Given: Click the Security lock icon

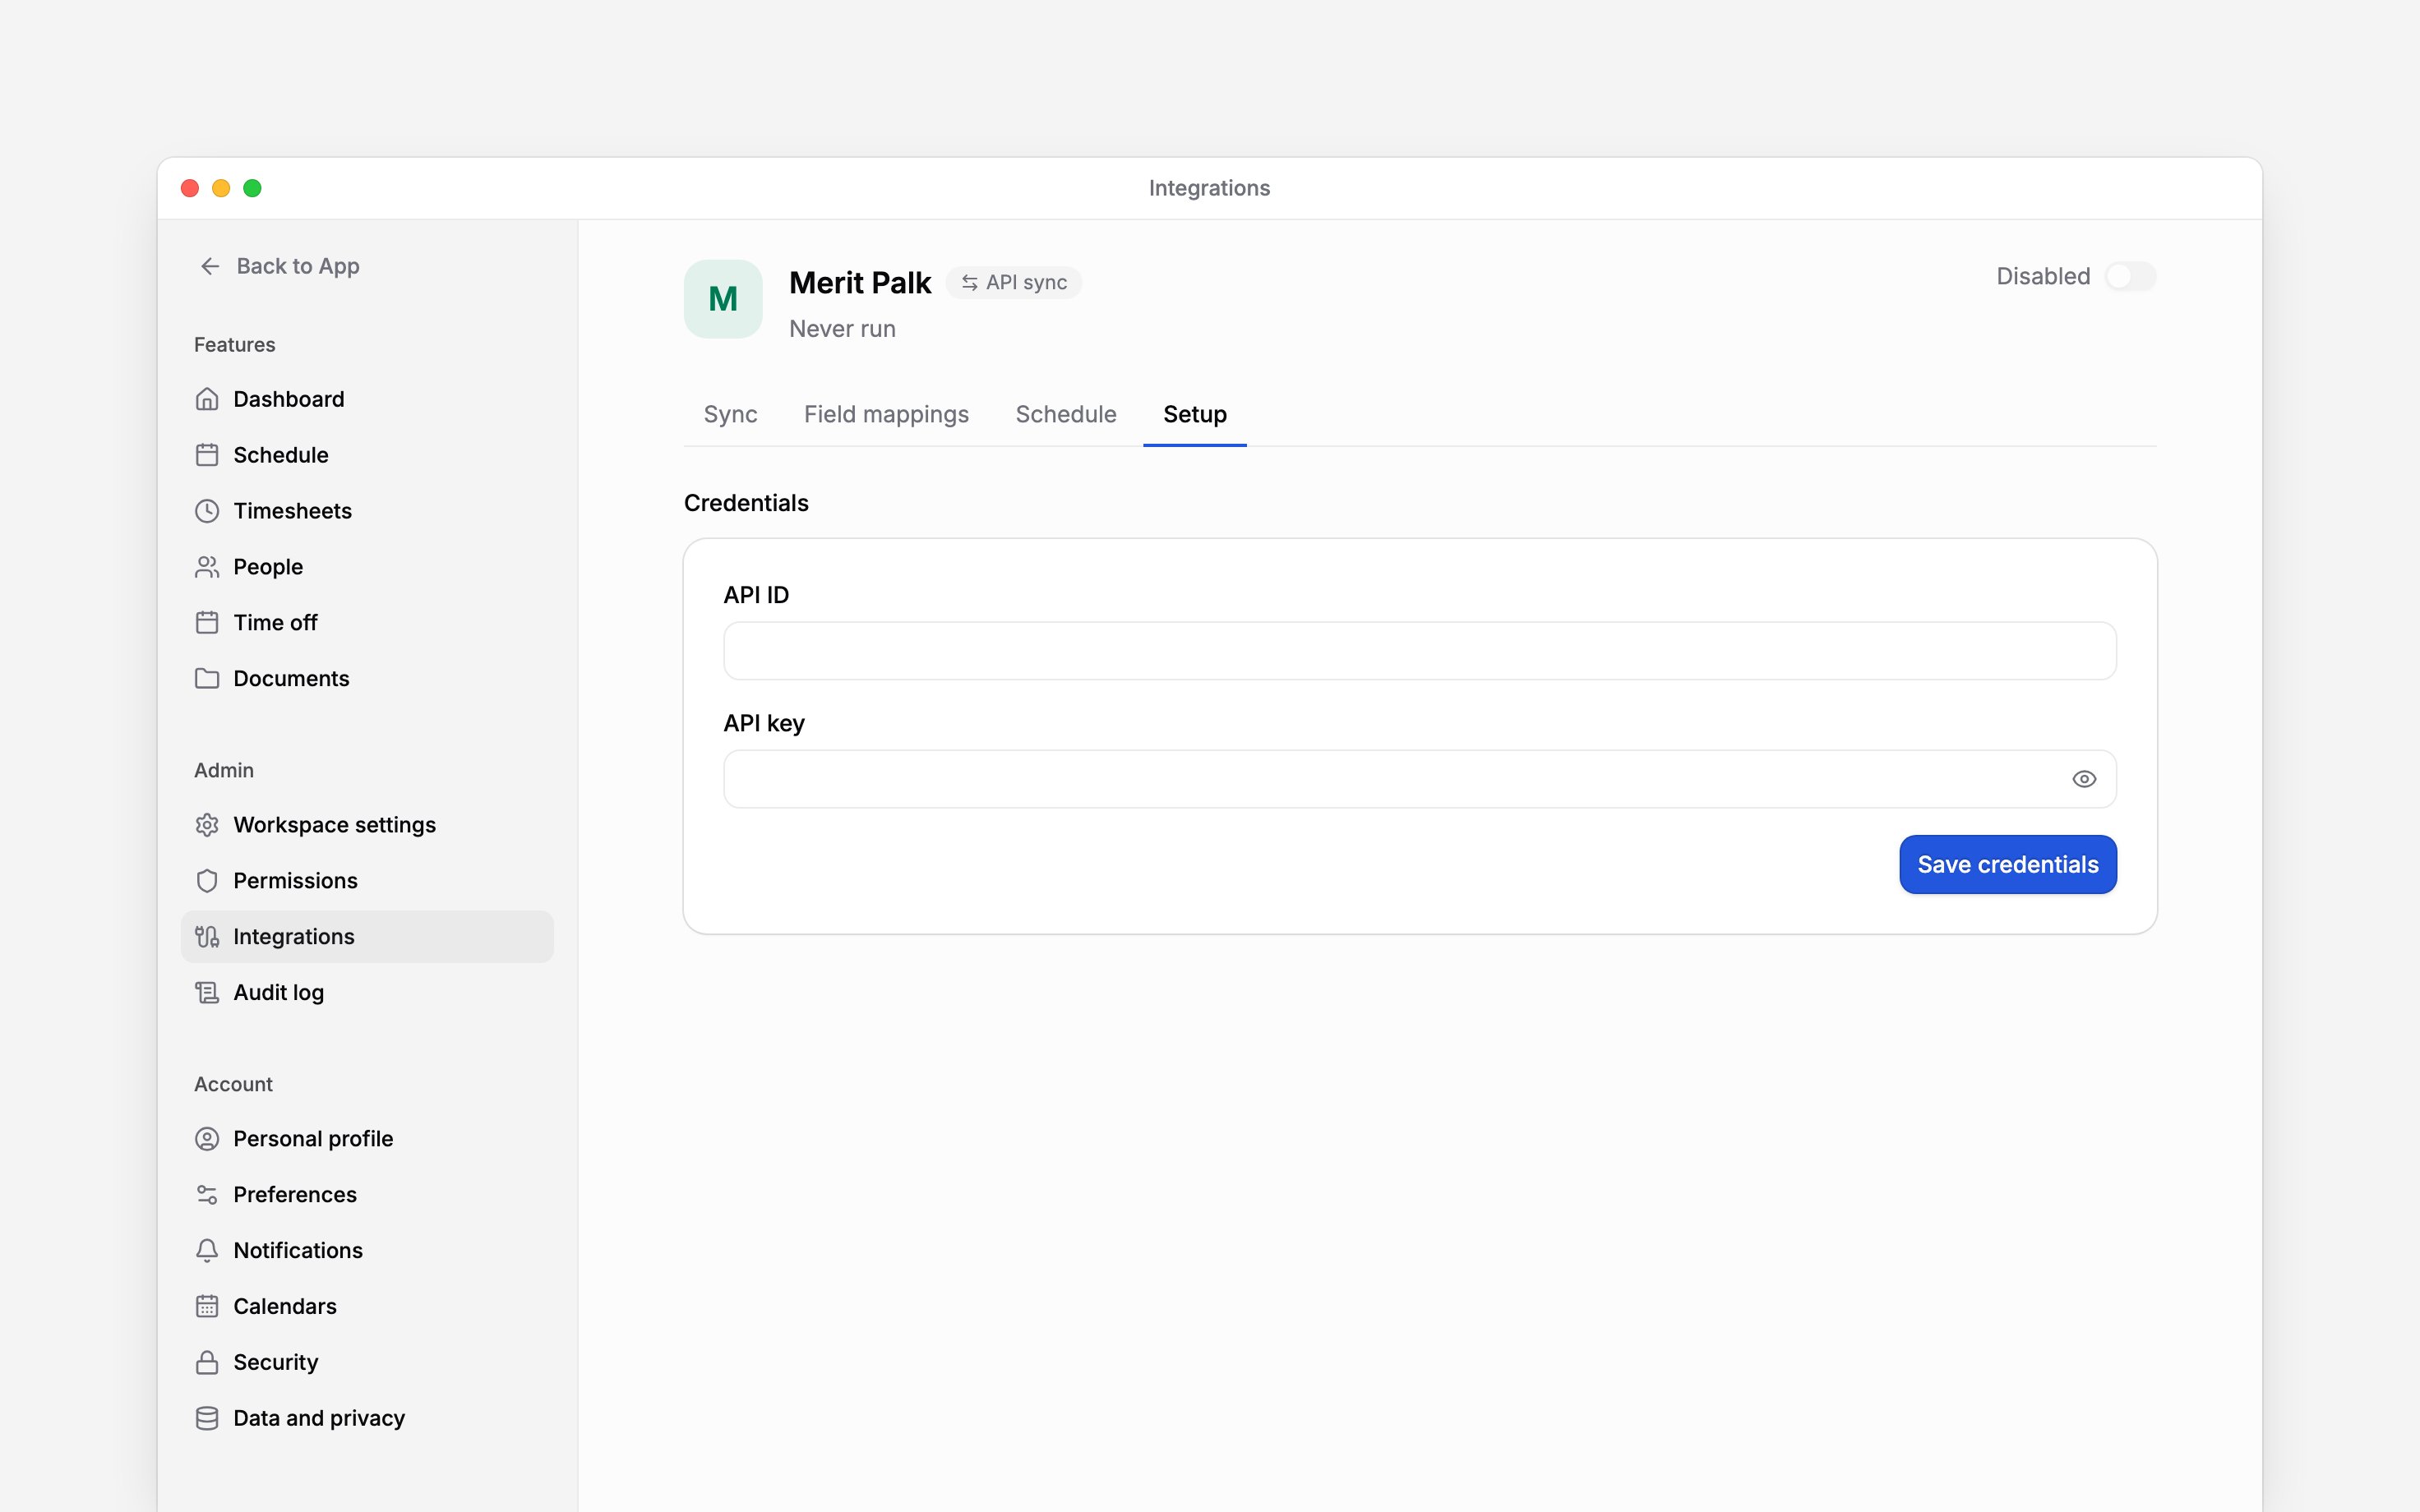Looking at the screenshot, I should (207, 1363).
